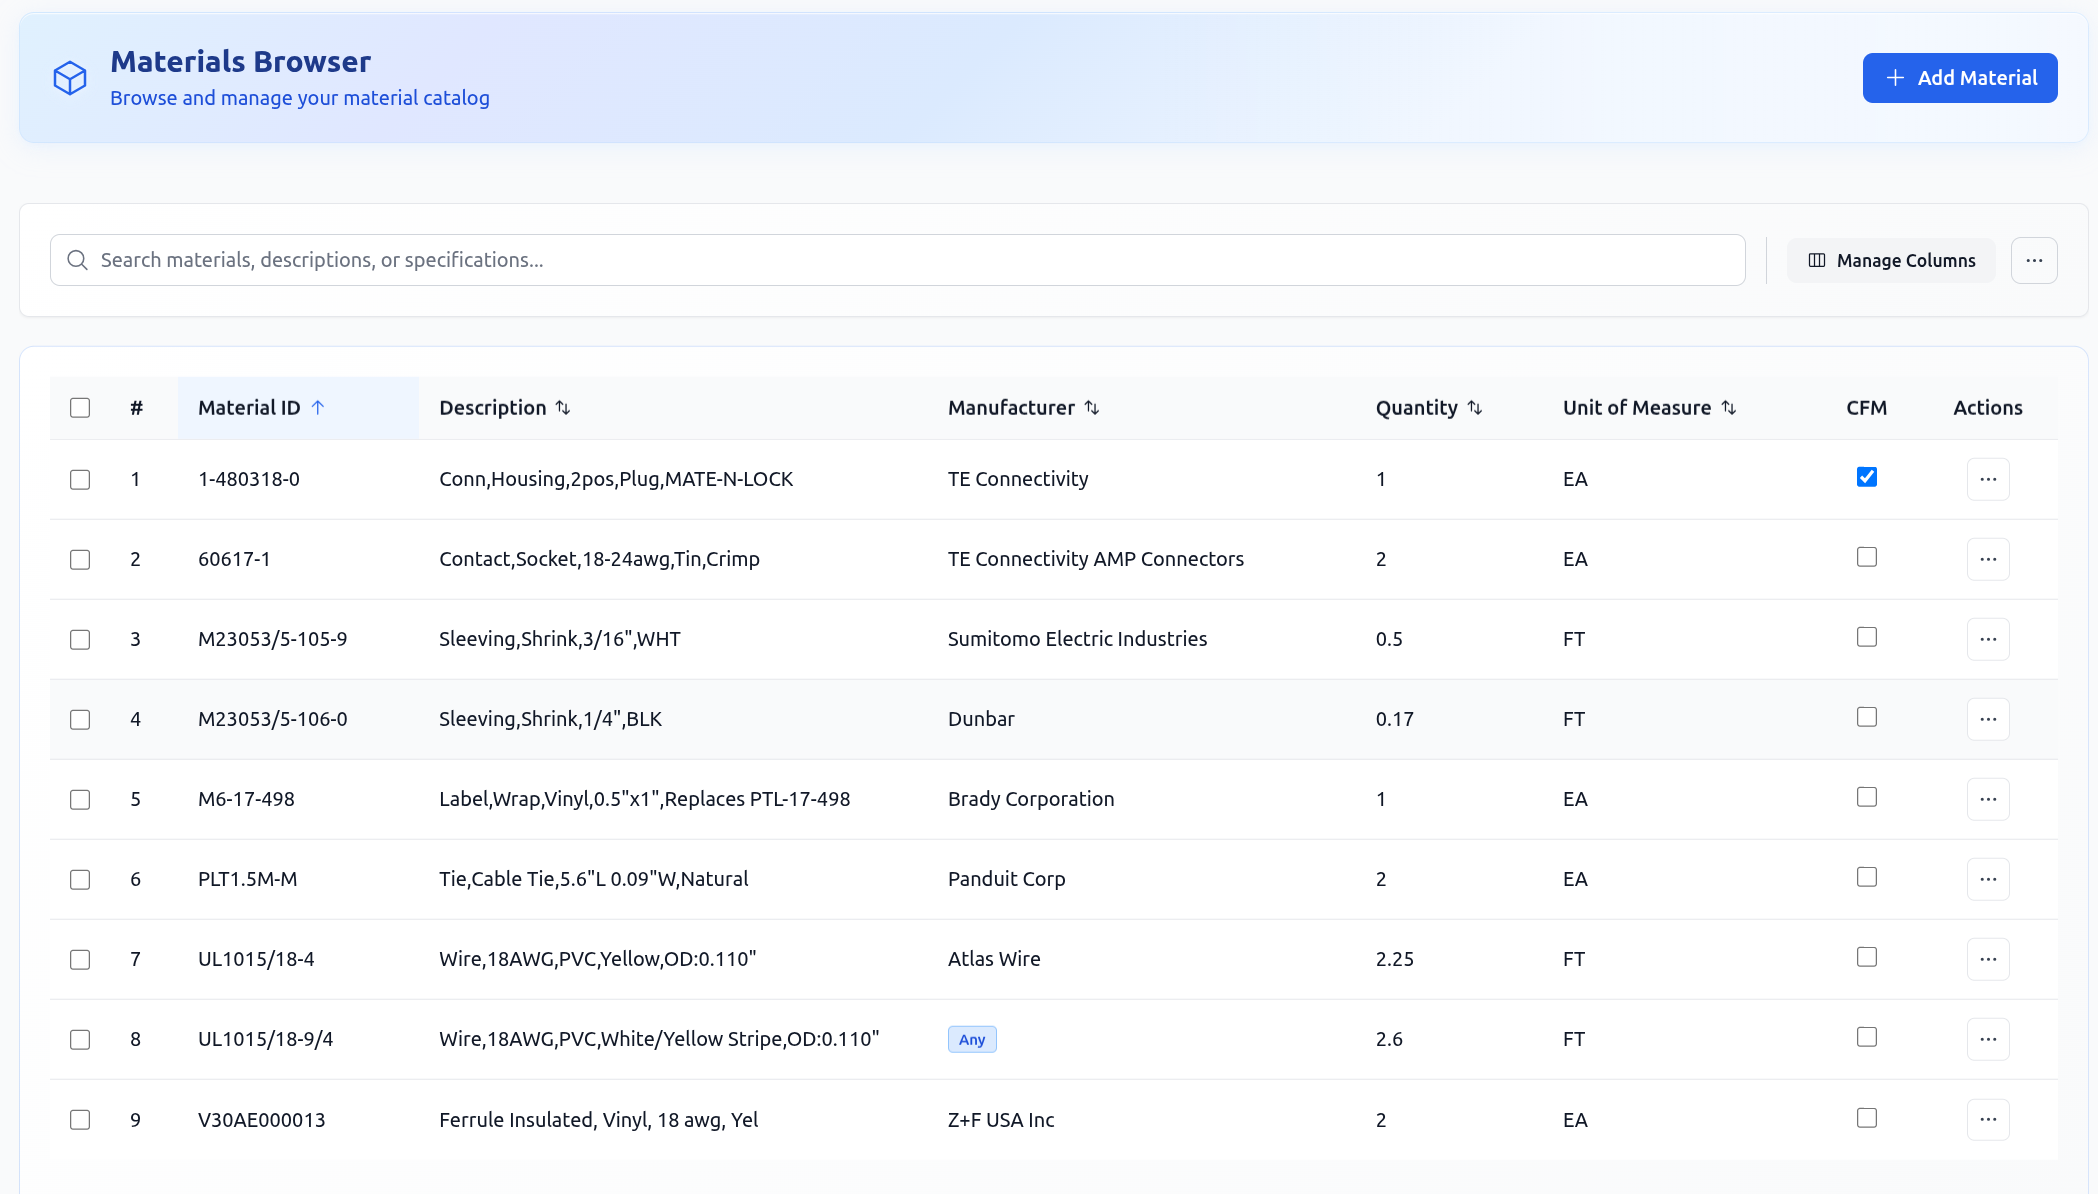Click quantity 0.17 cell
This screenshot has height=1194, width=2098.
[x=1395, y=719]
